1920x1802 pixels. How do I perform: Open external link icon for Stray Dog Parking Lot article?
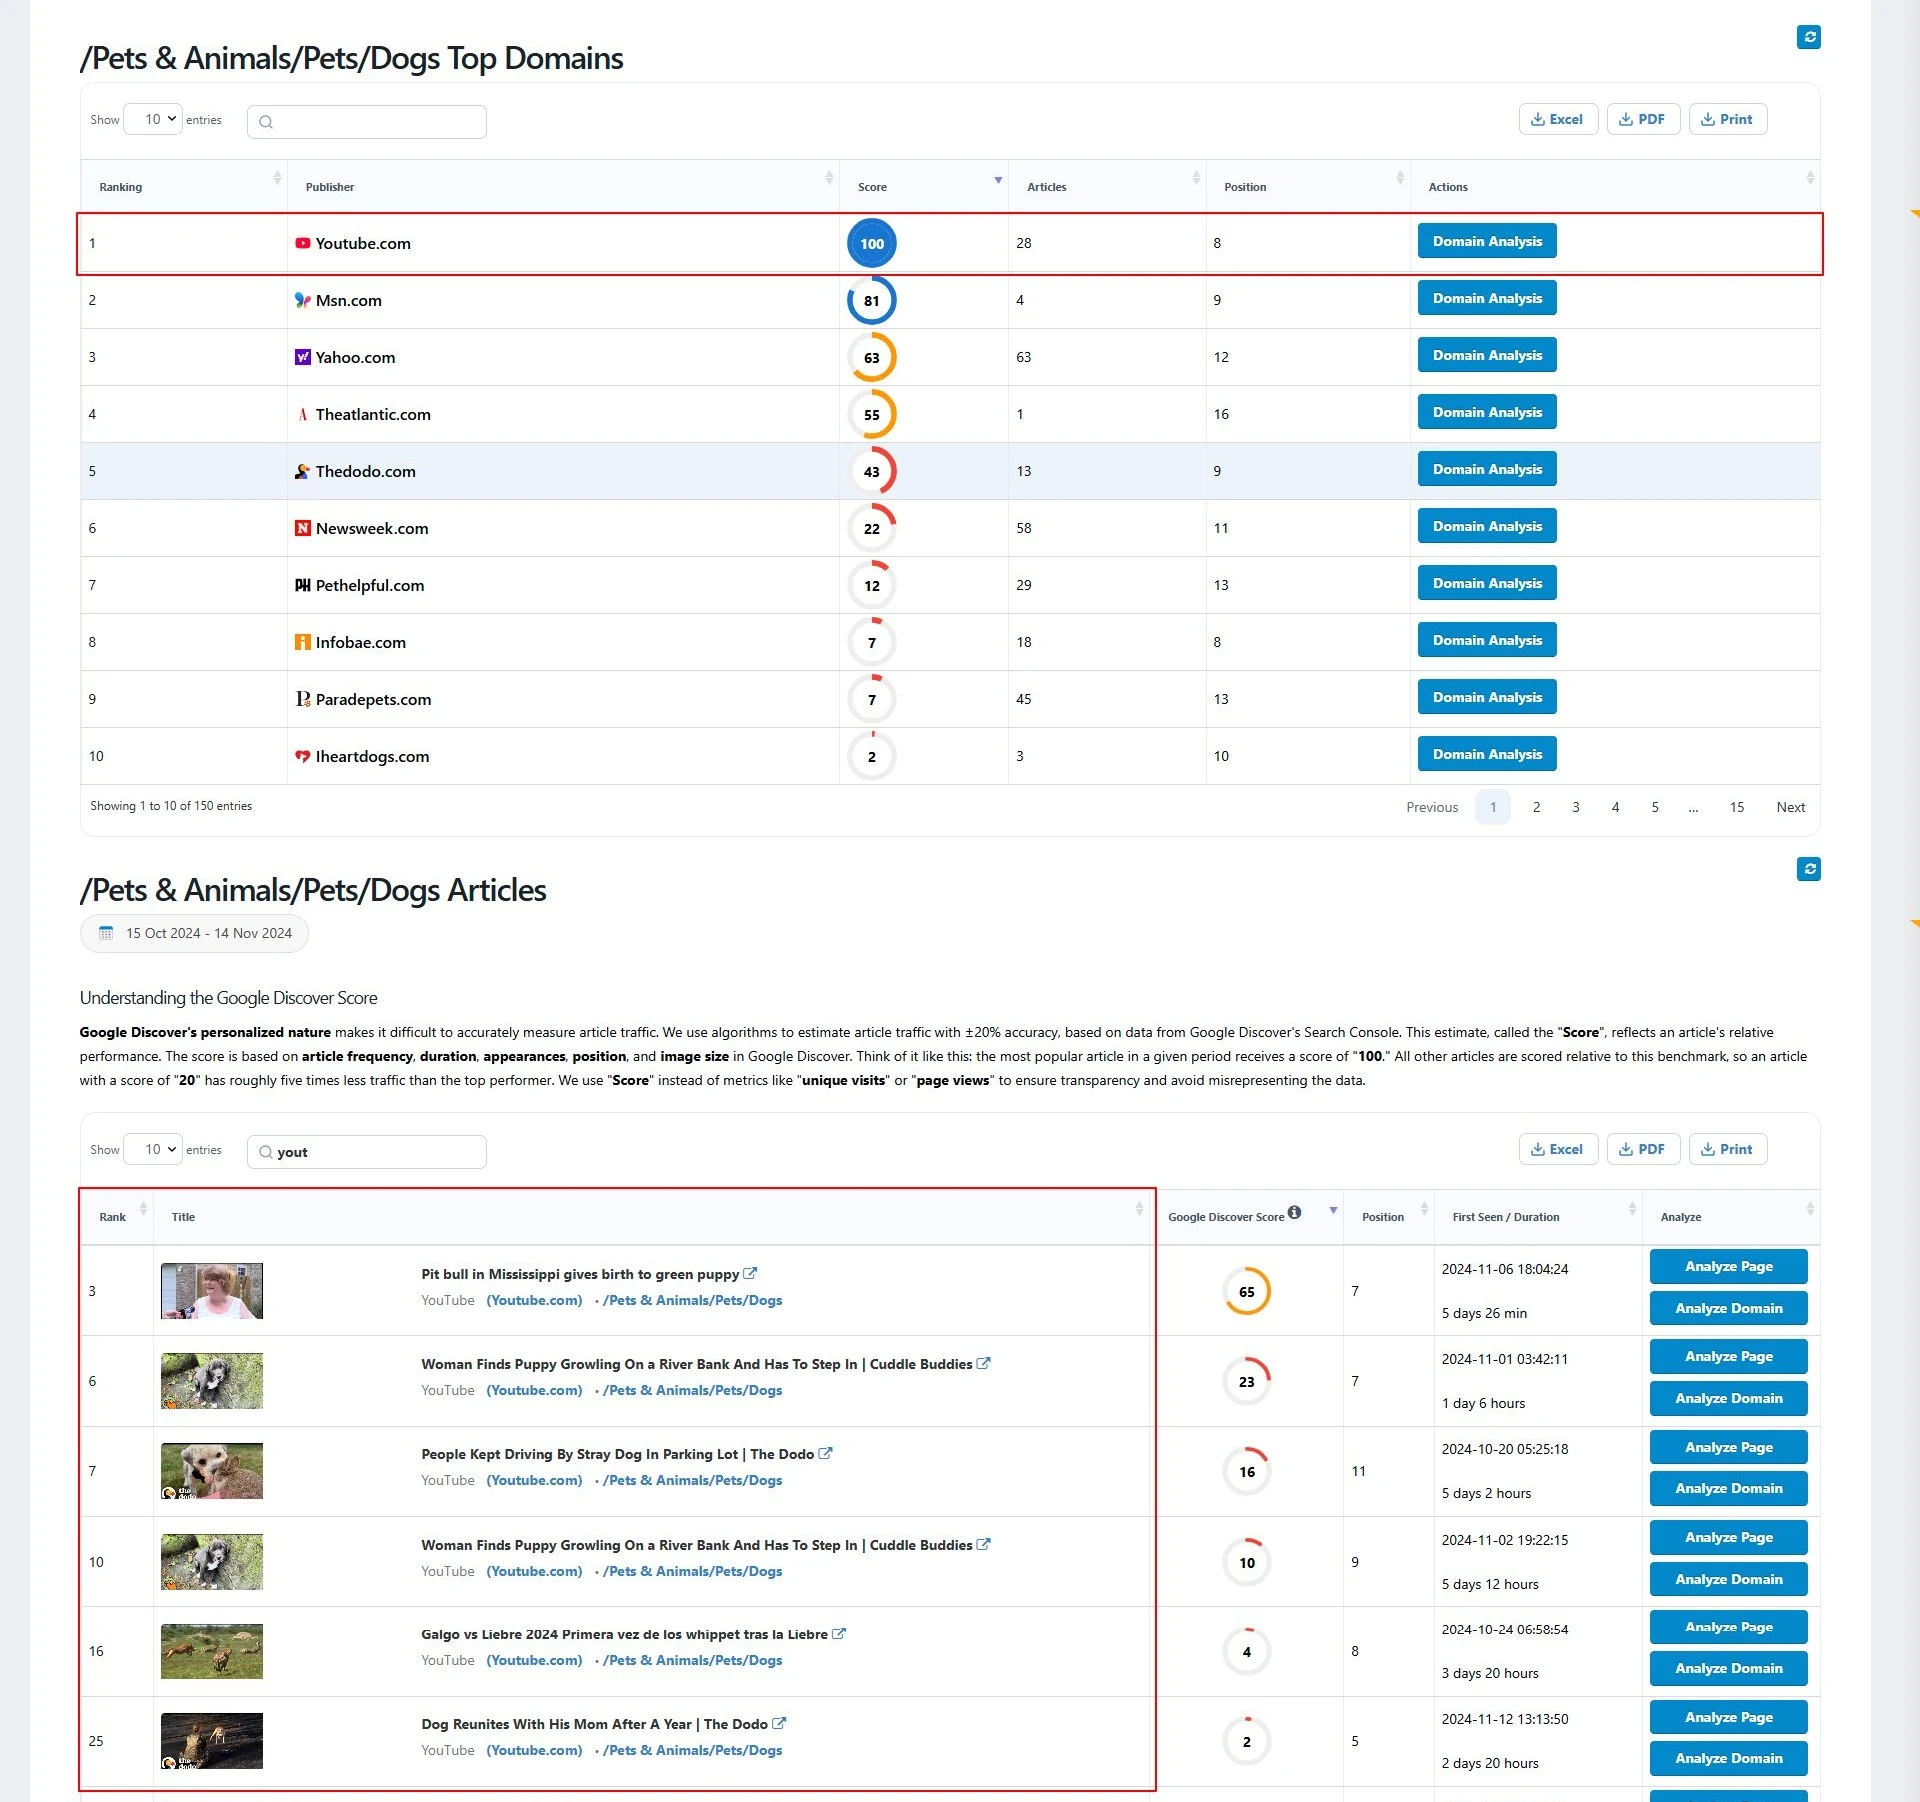[825, 1453]
